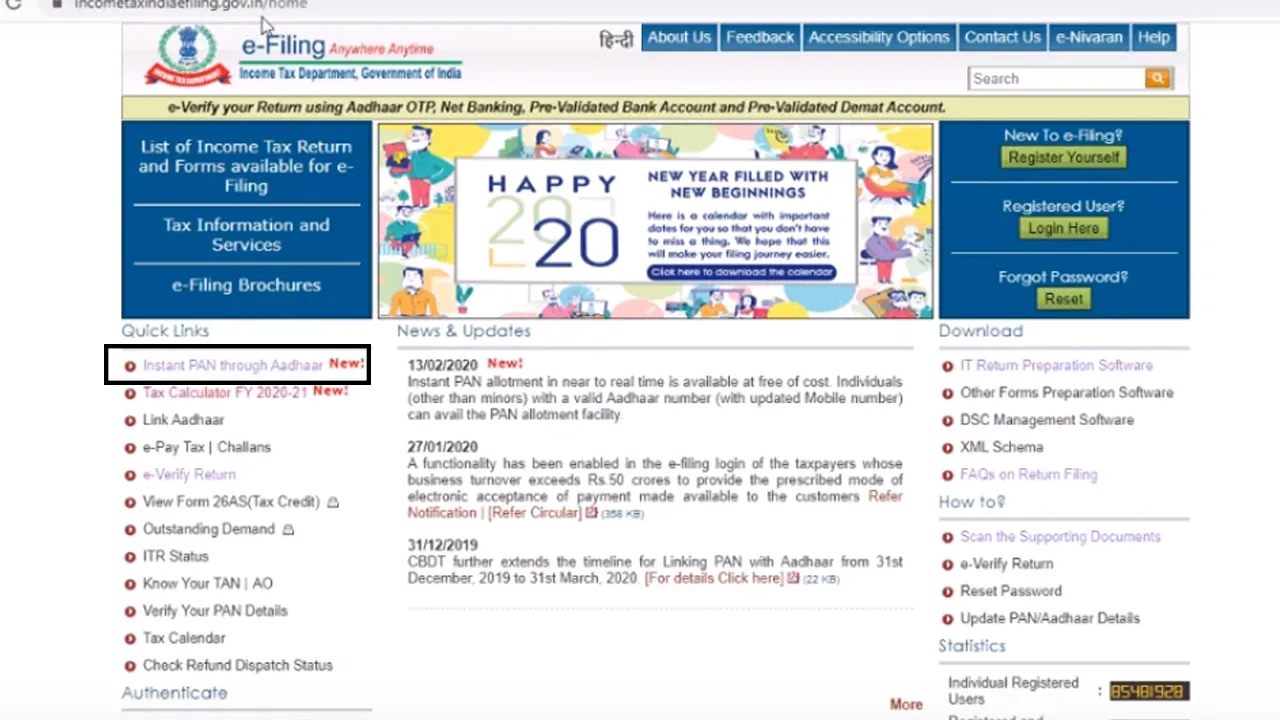Viewport: 1280px width, 720px height.
Task: Click the lock icon next to View Form 26AS
Action: (333, 502)
